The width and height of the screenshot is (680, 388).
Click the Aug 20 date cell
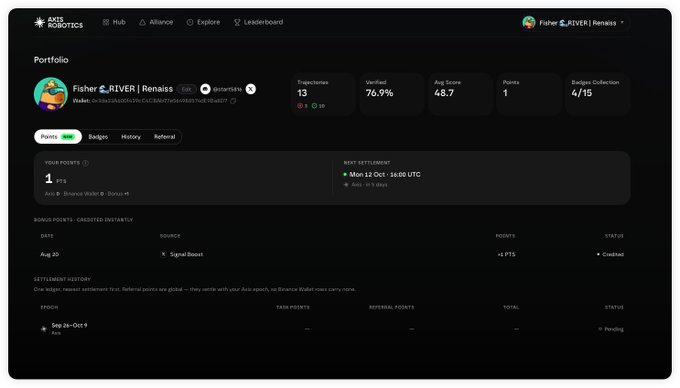coord(49,254)
